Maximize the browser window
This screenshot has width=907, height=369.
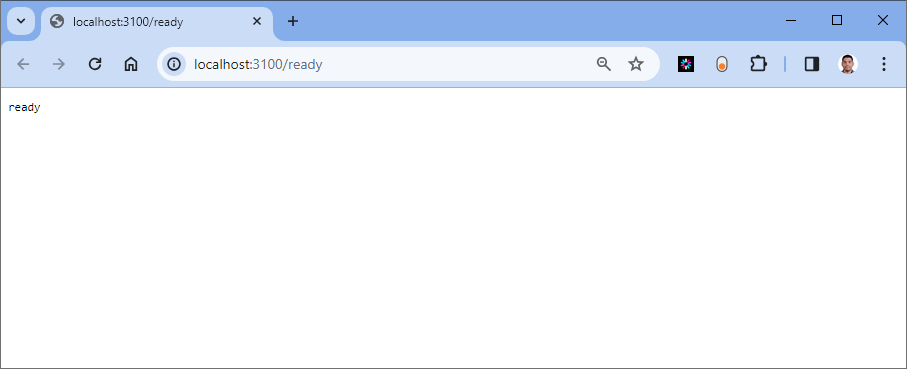pyautogui.click(x=836, y=21)
